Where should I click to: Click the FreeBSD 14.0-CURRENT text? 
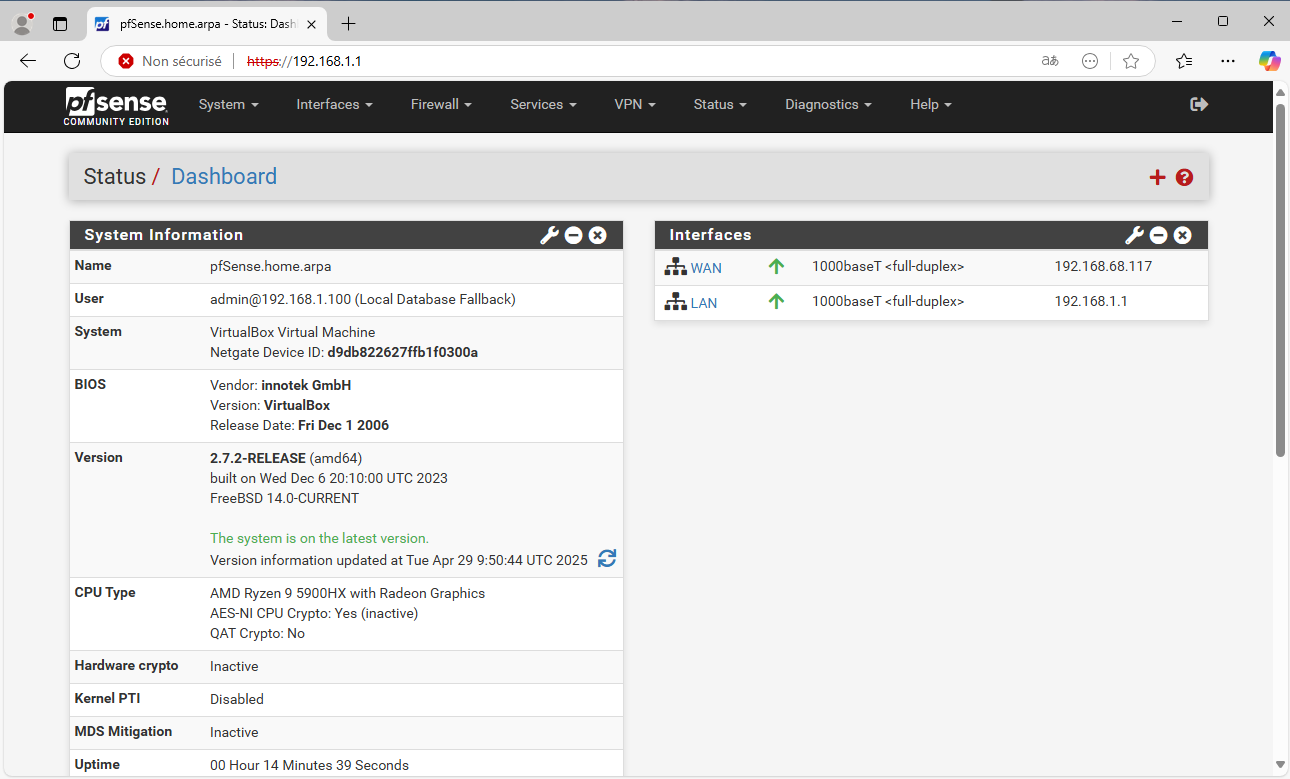284,498
